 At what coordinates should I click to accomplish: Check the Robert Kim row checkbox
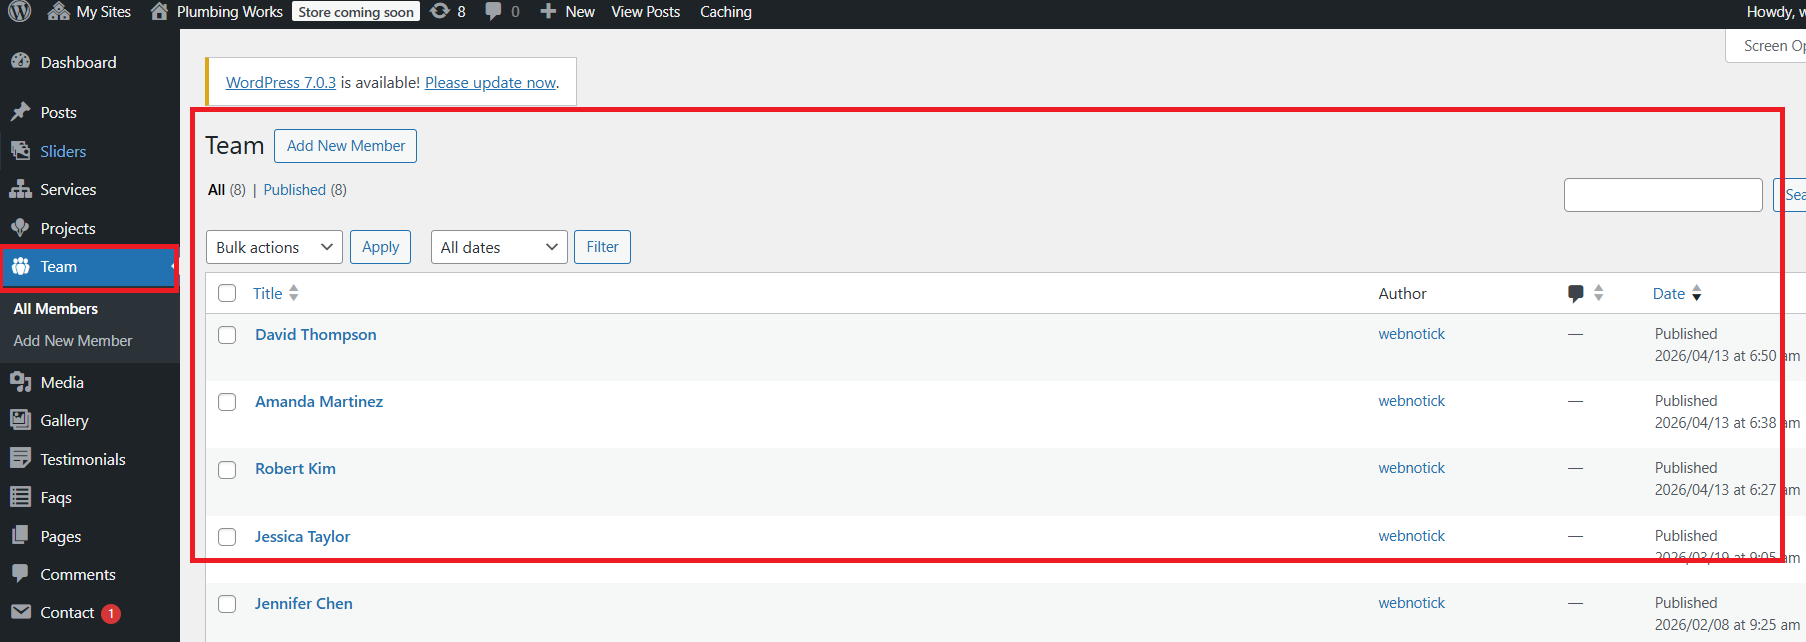[227, 470]
